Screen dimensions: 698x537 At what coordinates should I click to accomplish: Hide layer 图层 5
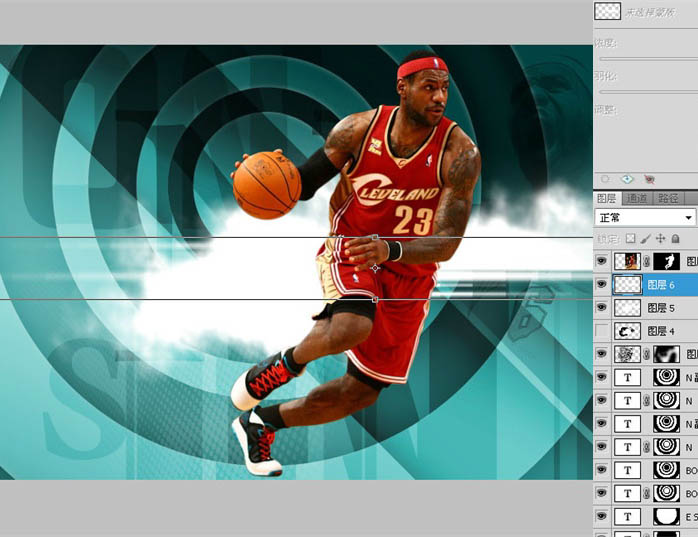pos(601,307)
